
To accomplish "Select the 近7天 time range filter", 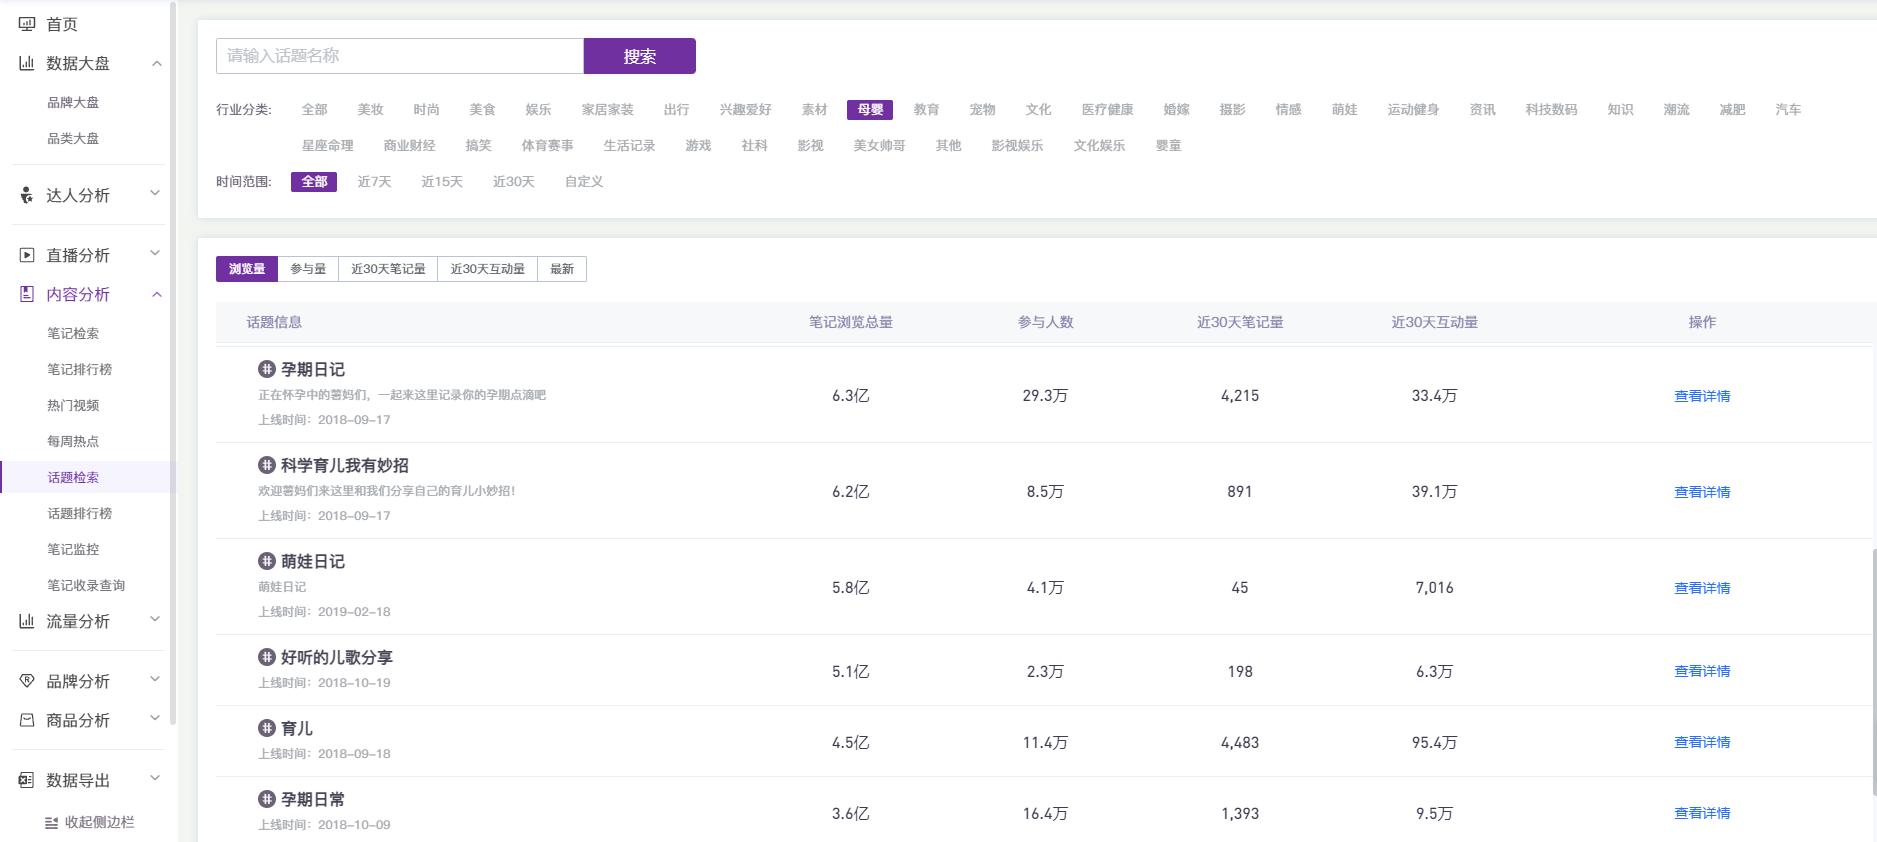I will click(374, 181).
